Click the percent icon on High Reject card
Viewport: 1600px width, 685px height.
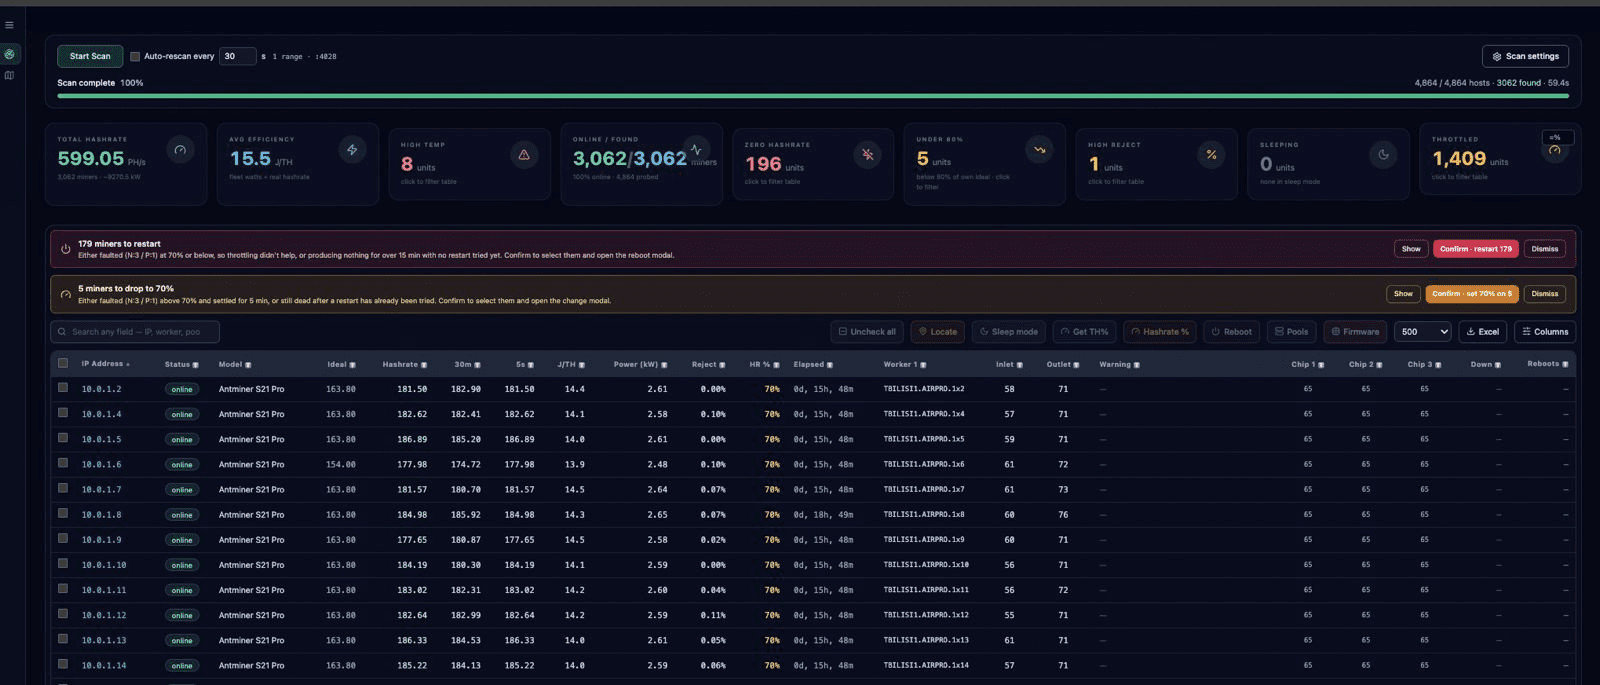coord(1211,154)
